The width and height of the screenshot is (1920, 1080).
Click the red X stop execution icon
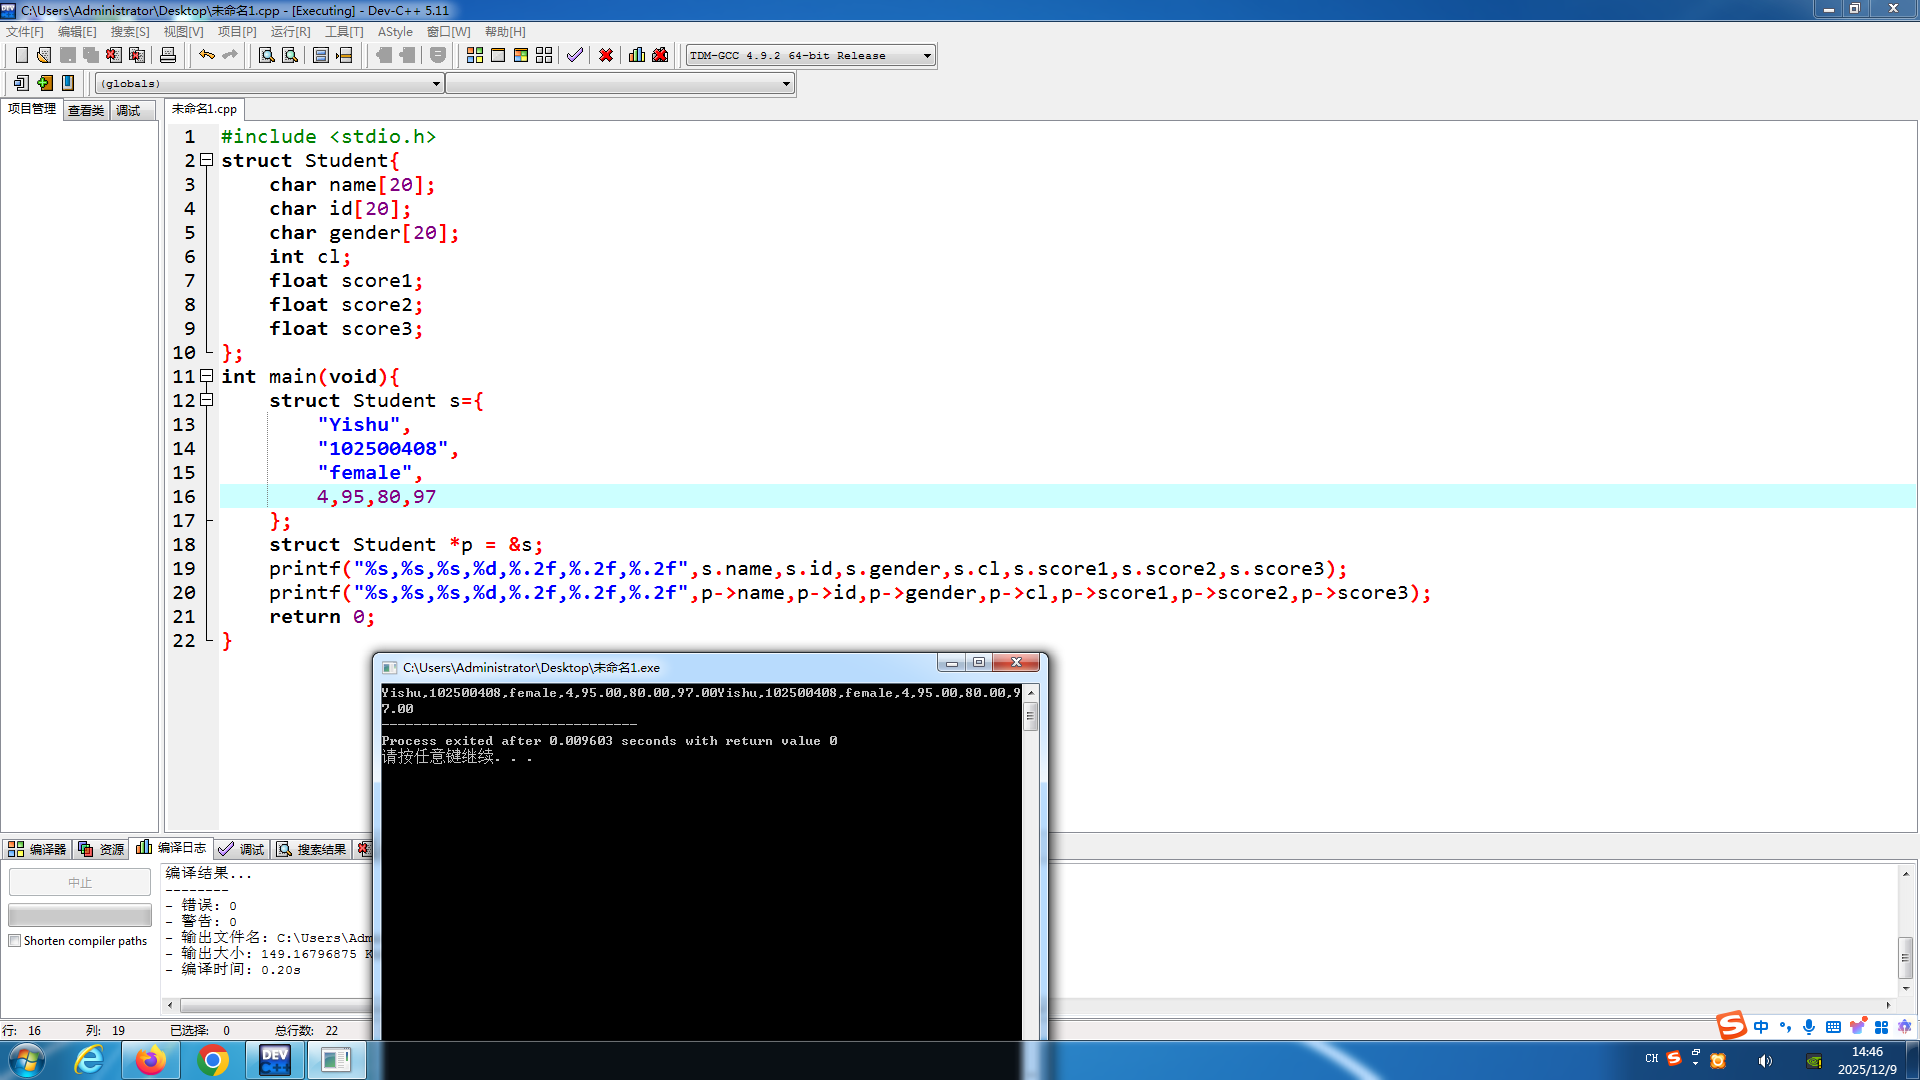[606, 55]
